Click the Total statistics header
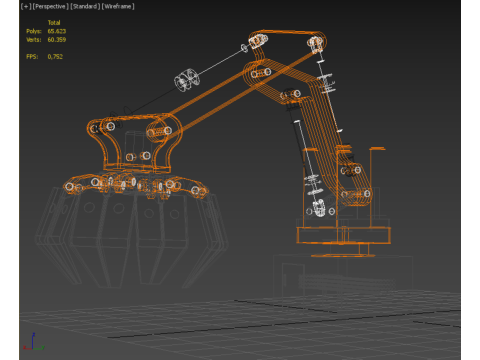 [x=54, y=23]
